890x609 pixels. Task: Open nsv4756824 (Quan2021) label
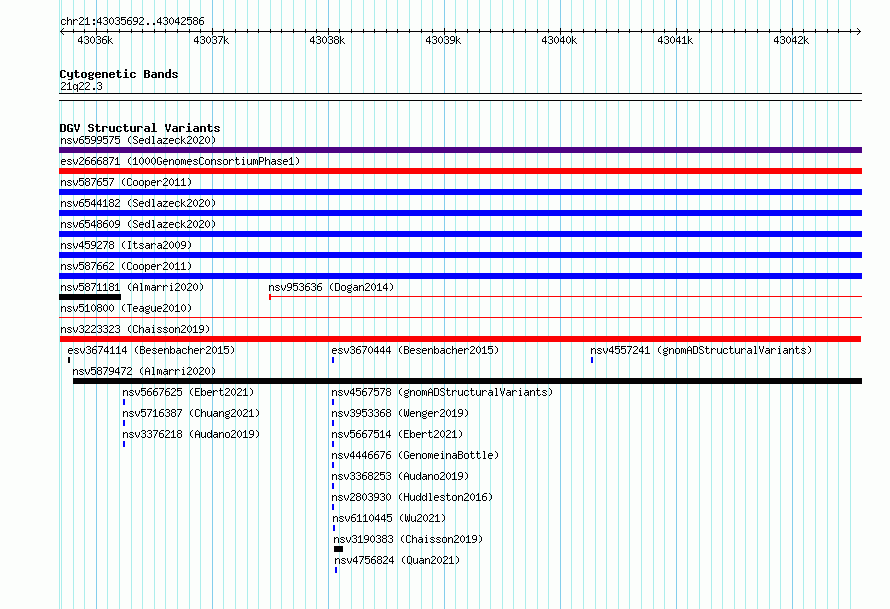(397, 560)
